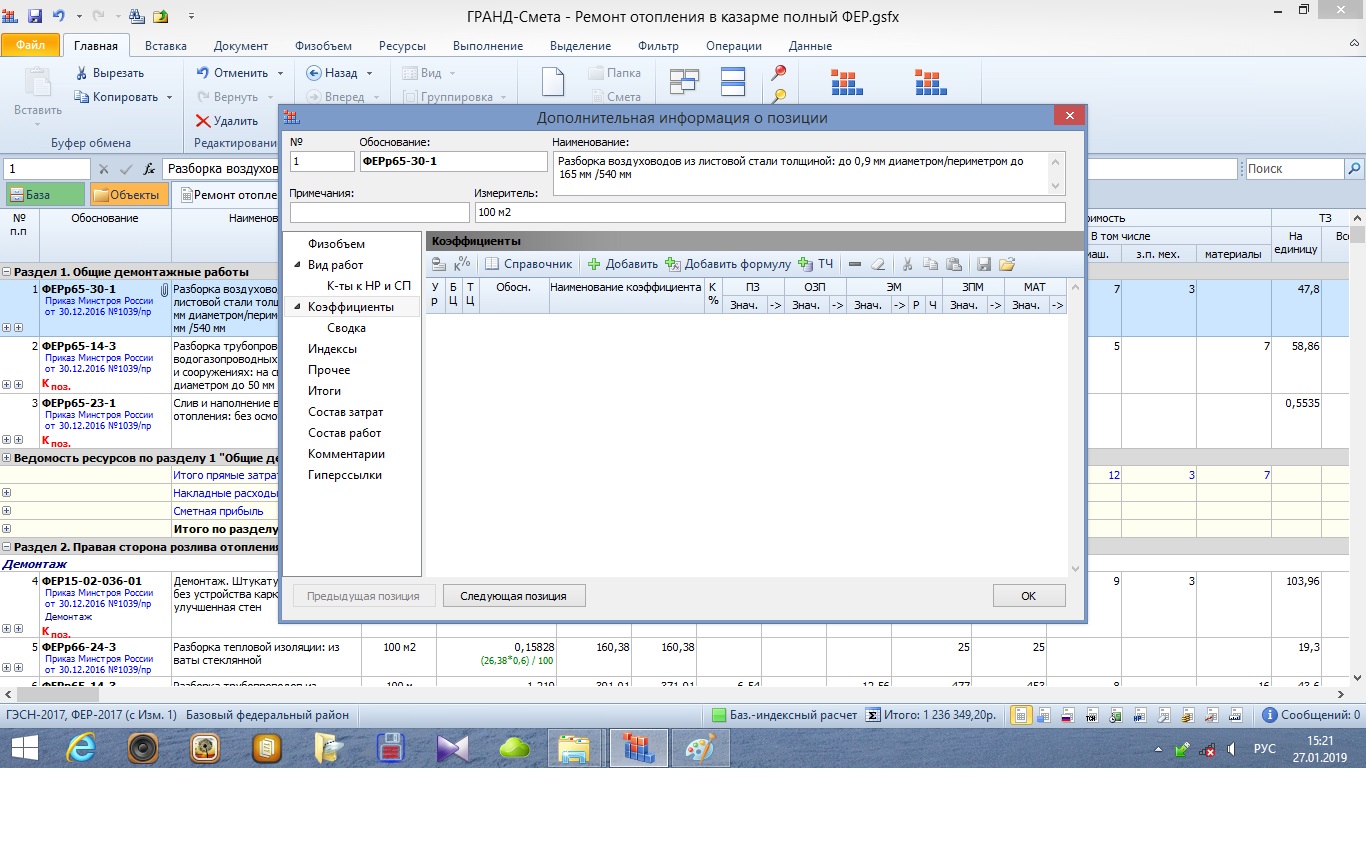Click the scissors cut icon in coefficients toolbar
The height and width of the screenshot is (850, 1366).
(x=908, y=264)
